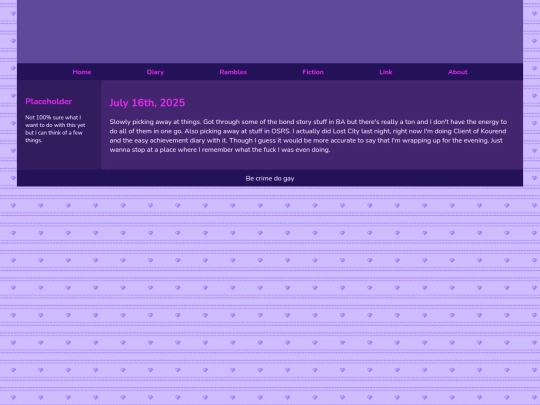
Task: Click 'Client of Kourend' in the diary text
Action: [479, 131]
